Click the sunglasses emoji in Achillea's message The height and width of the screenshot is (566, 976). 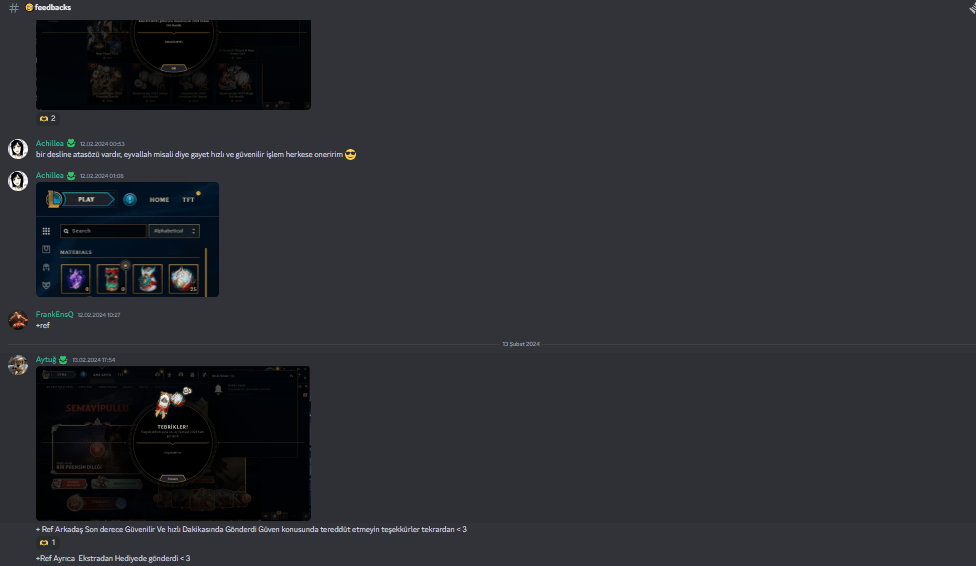point(350,154)
